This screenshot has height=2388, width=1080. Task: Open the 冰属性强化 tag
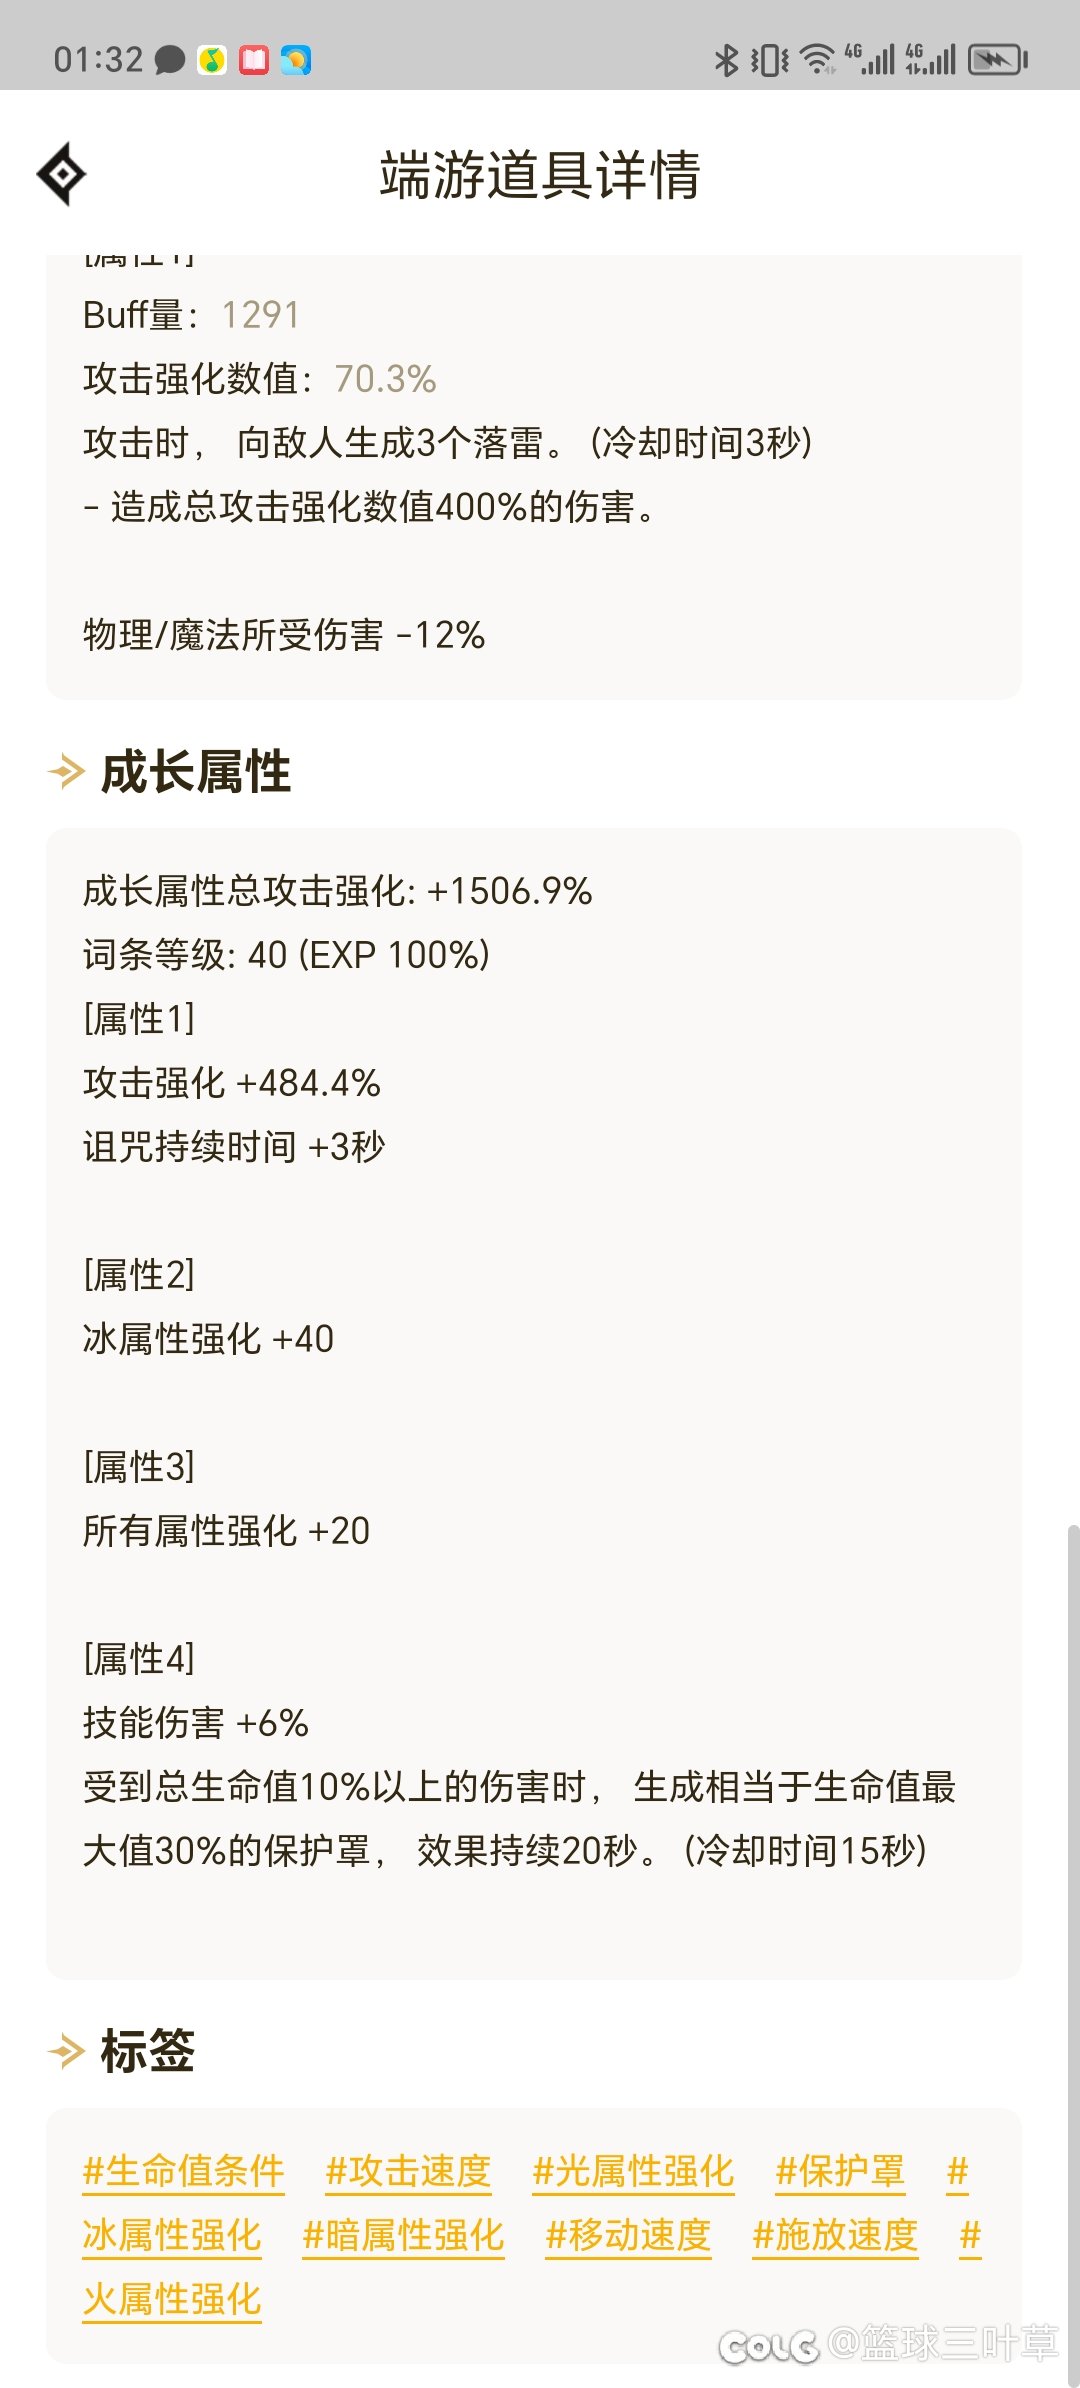pos(172,2235)
